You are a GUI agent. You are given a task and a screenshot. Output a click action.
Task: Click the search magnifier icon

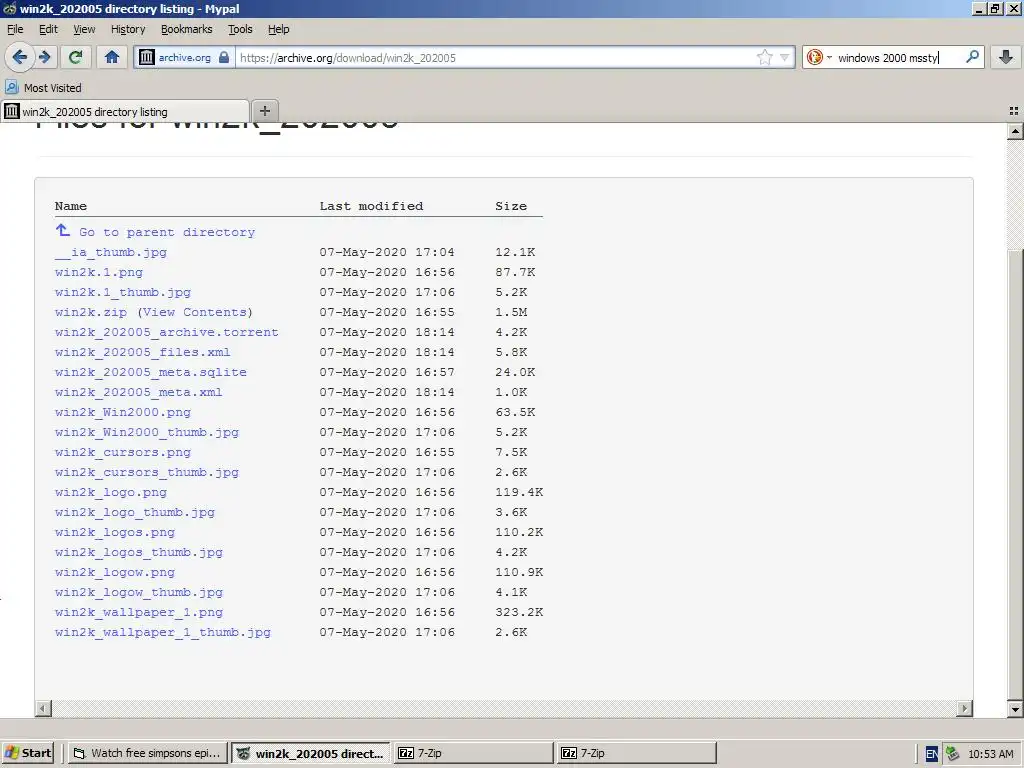pyautogui.click(x=972, y=57)
